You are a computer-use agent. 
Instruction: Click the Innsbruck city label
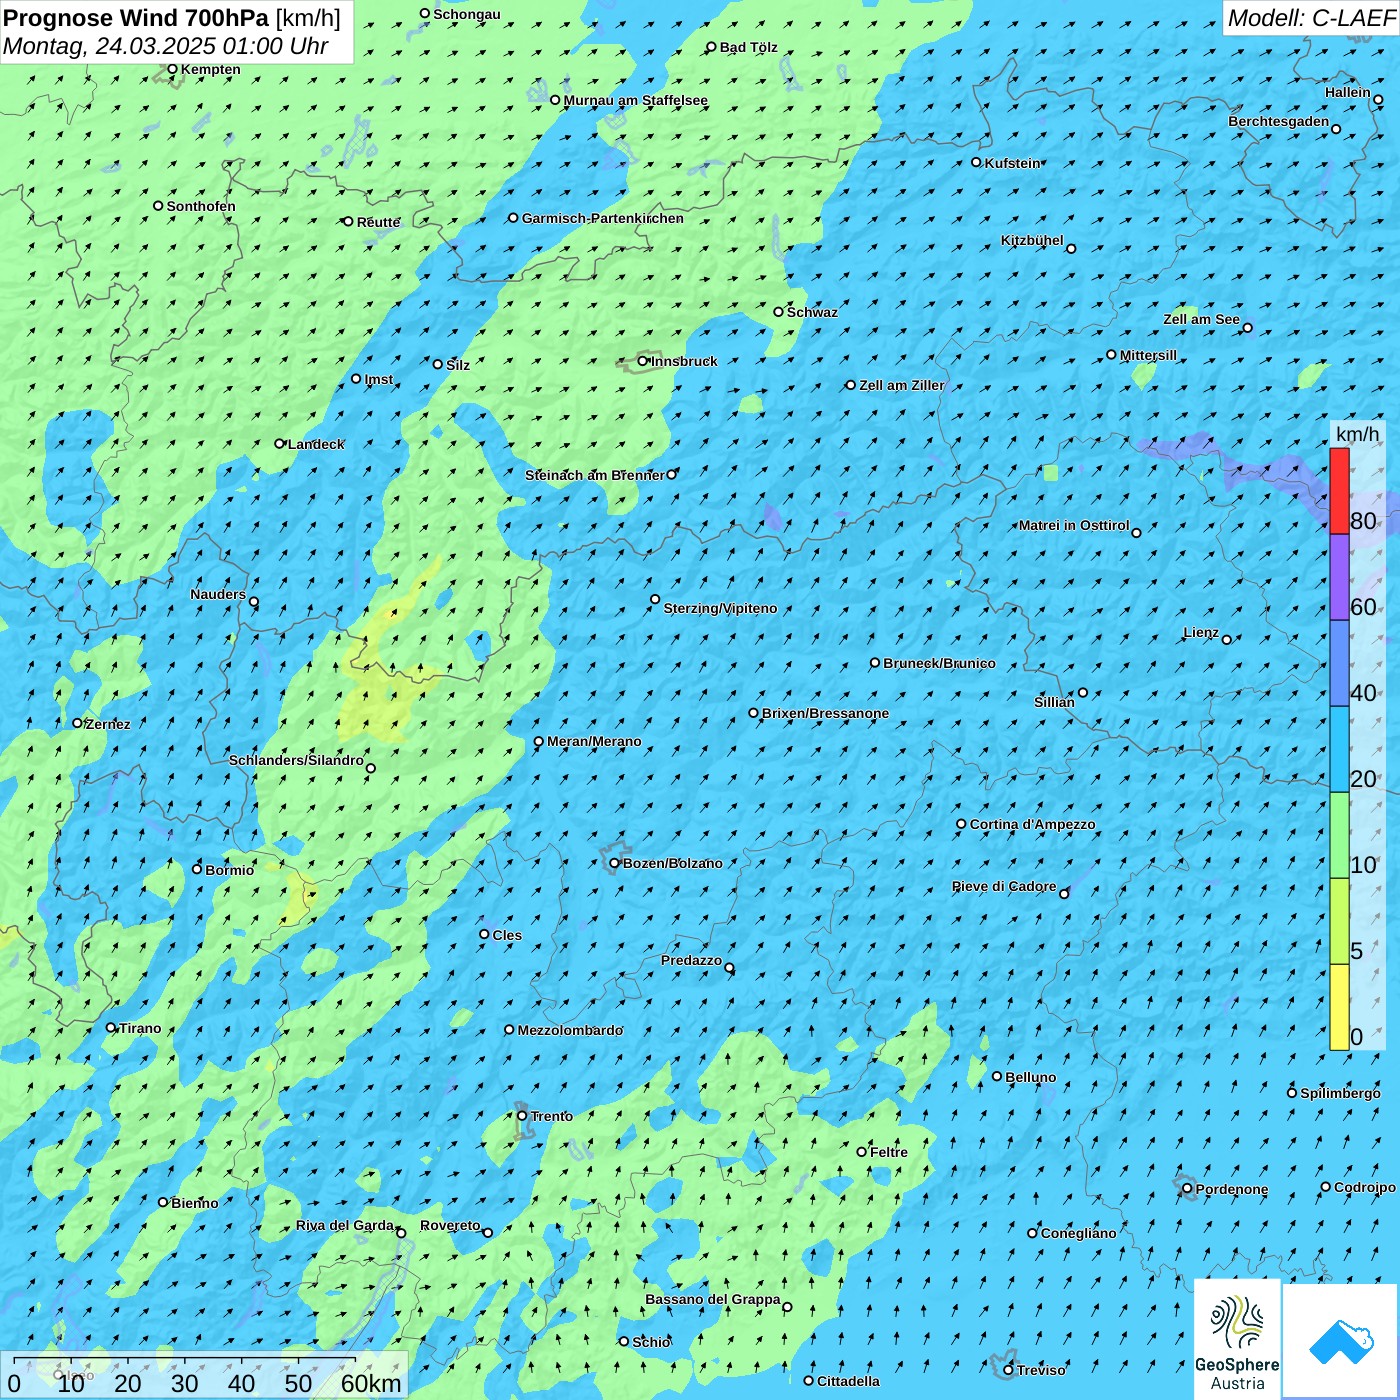tap(684, 361)
